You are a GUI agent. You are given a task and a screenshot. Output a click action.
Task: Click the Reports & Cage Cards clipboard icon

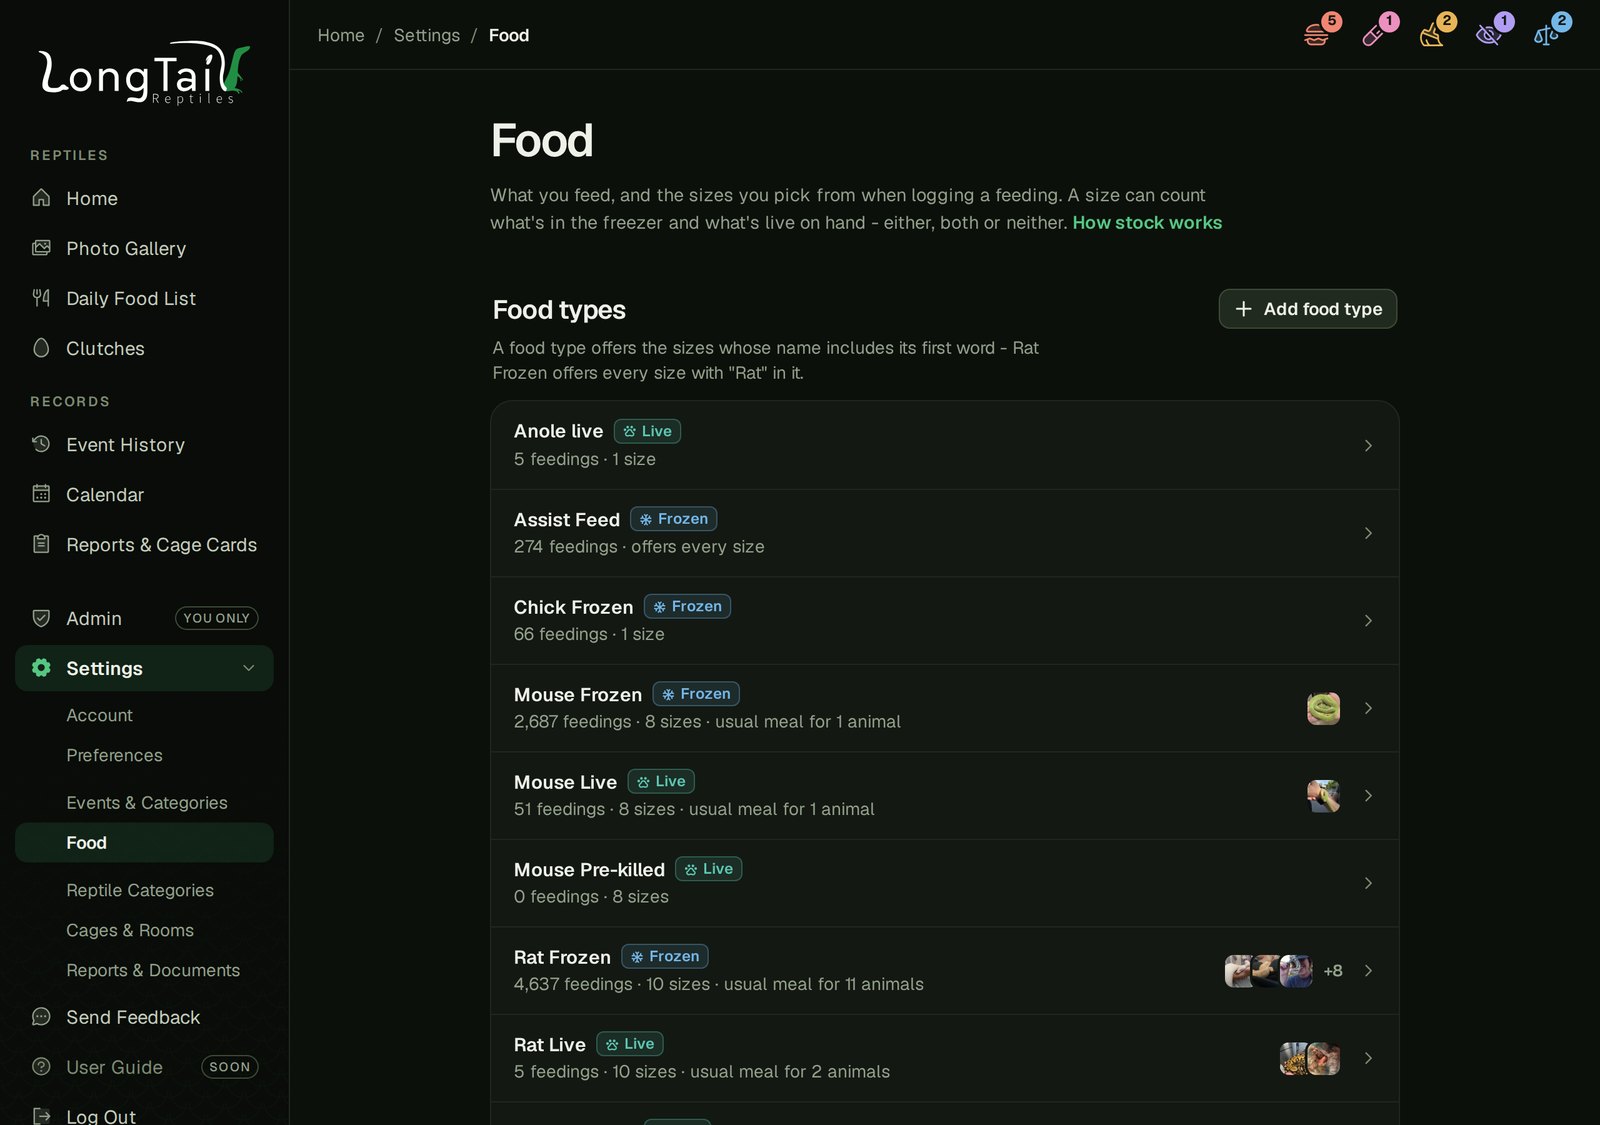click(x=41, y=544)
